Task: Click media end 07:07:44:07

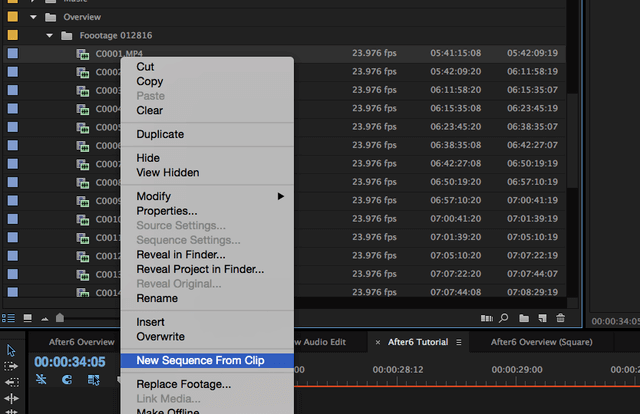Action: click(532, 274)
